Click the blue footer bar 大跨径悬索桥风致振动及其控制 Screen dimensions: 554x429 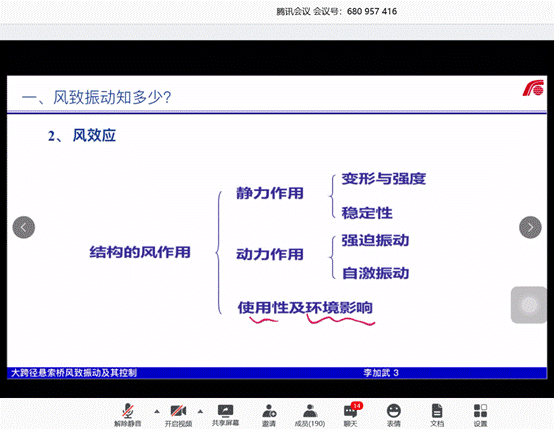click(x=277, y=372)
